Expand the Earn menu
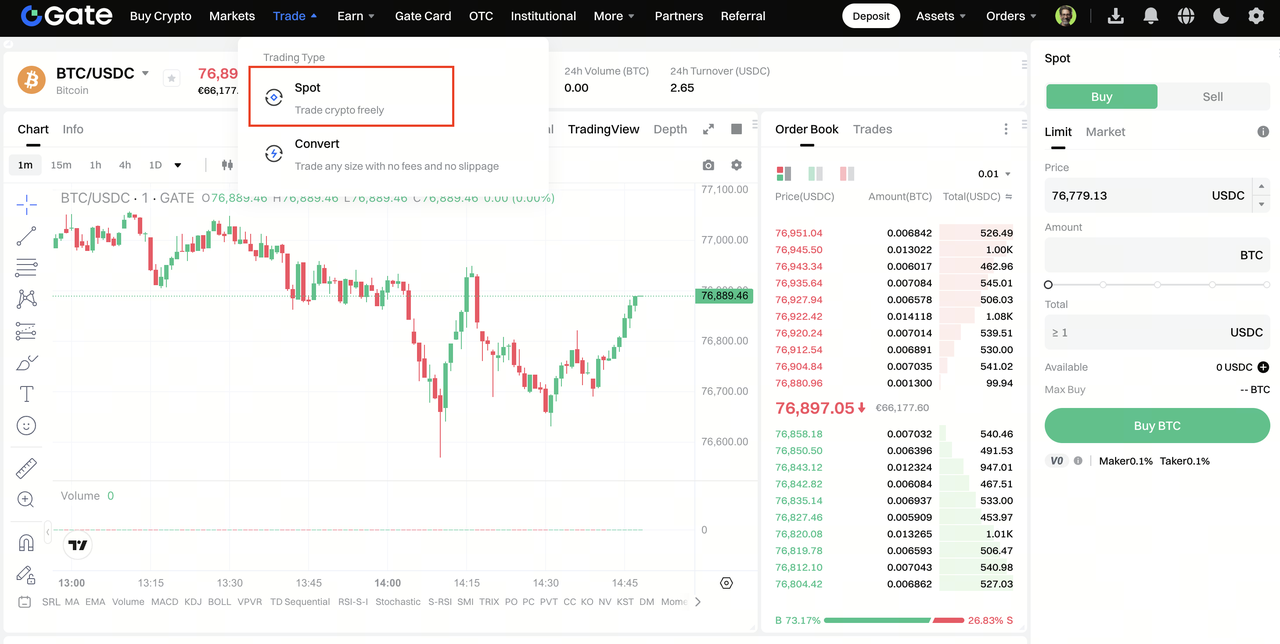This screenshot has width=1280, height=644. point(356,16)
